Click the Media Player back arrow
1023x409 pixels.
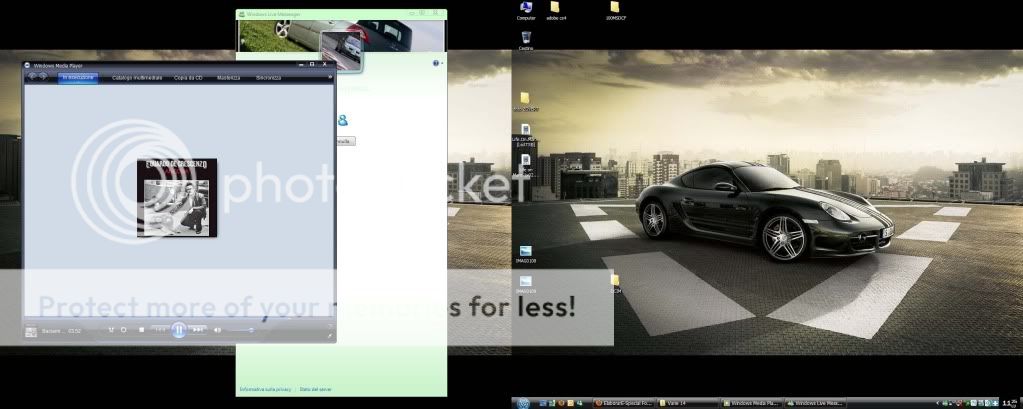tap(32, 77)
